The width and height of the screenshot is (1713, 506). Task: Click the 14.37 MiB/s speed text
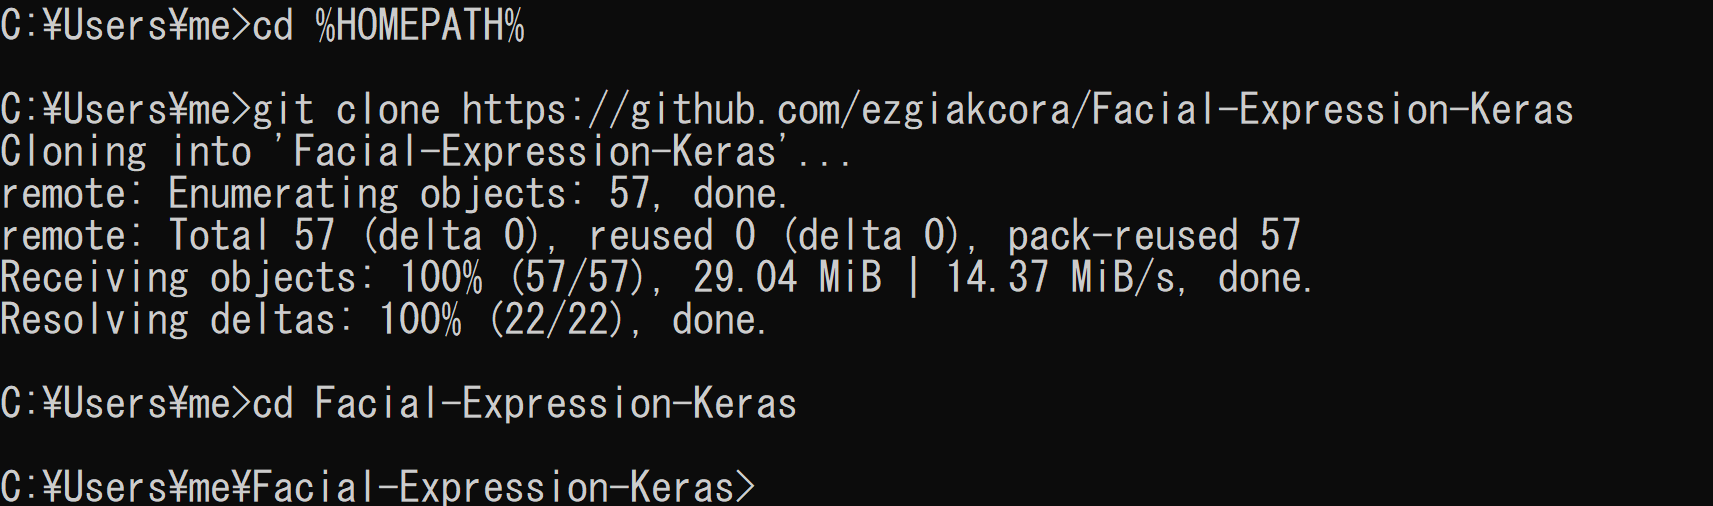coord(1065,278)
